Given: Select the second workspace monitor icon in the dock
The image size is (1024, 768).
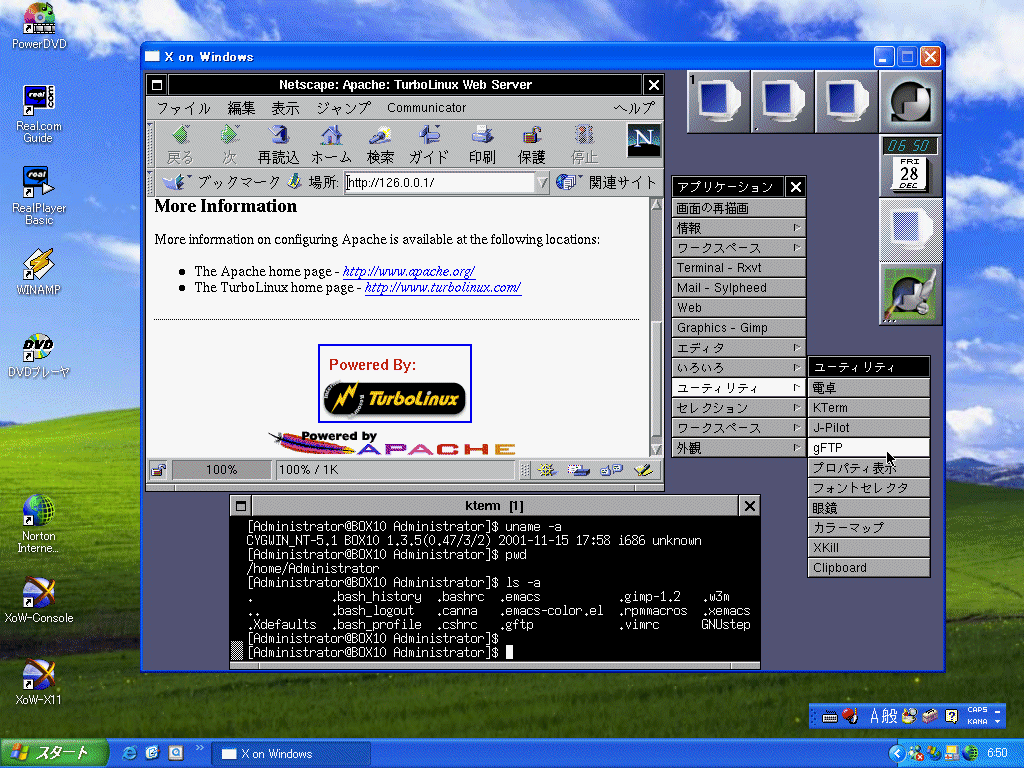Looking at the screenshot, I should [x=782, y=102].
